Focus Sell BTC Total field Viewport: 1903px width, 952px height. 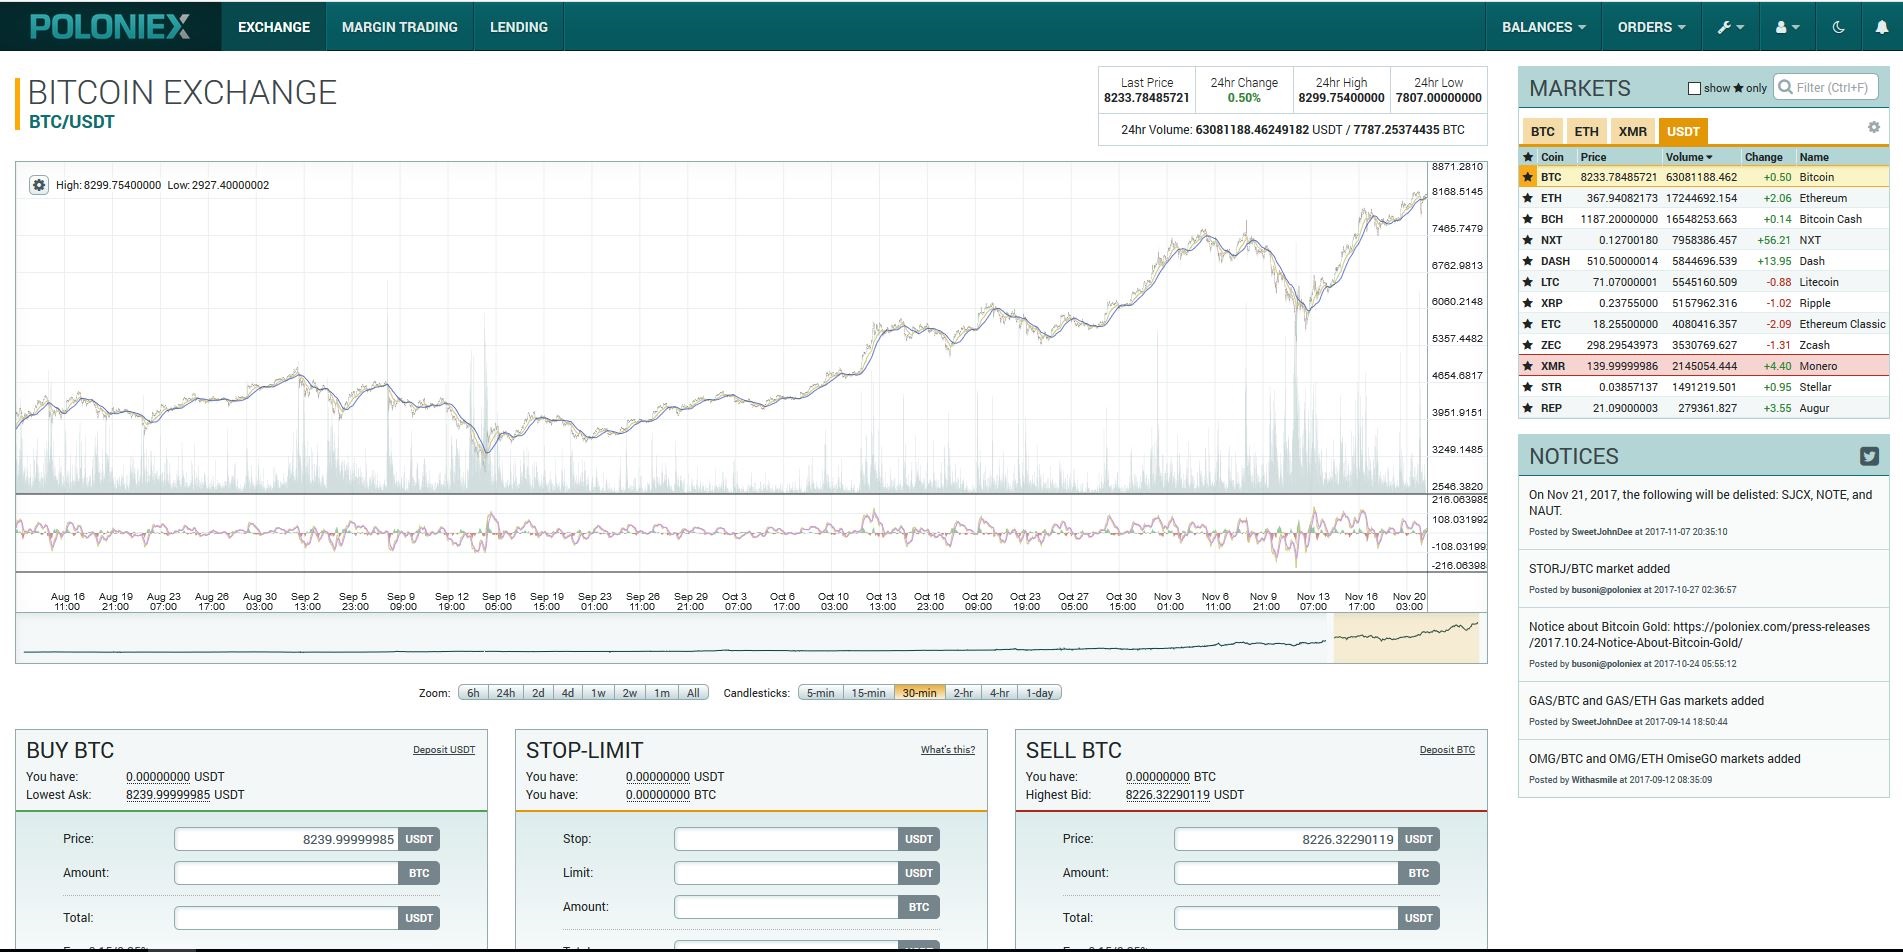click(x=1286, y=918)
